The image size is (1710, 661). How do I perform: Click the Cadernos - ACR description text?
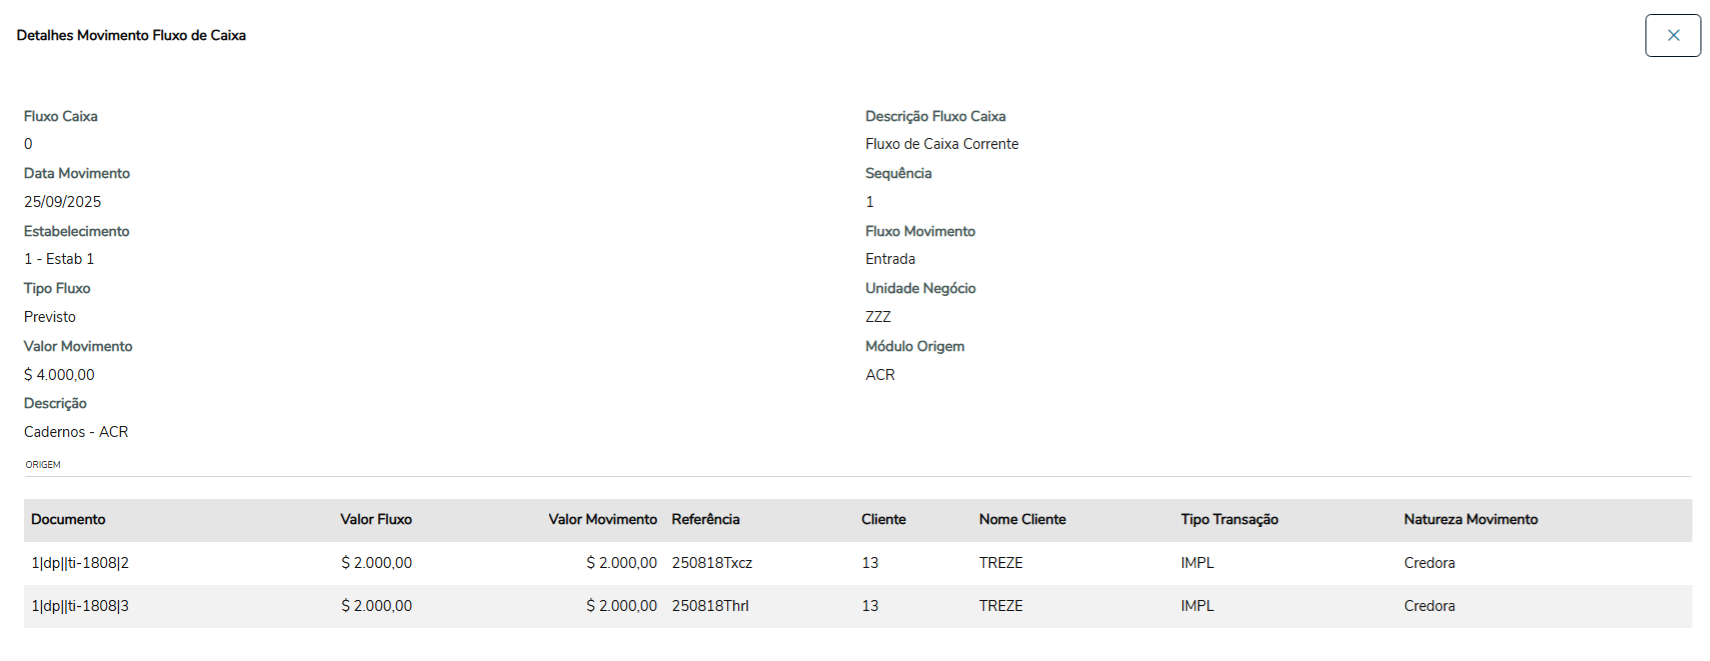coord(76,432)
